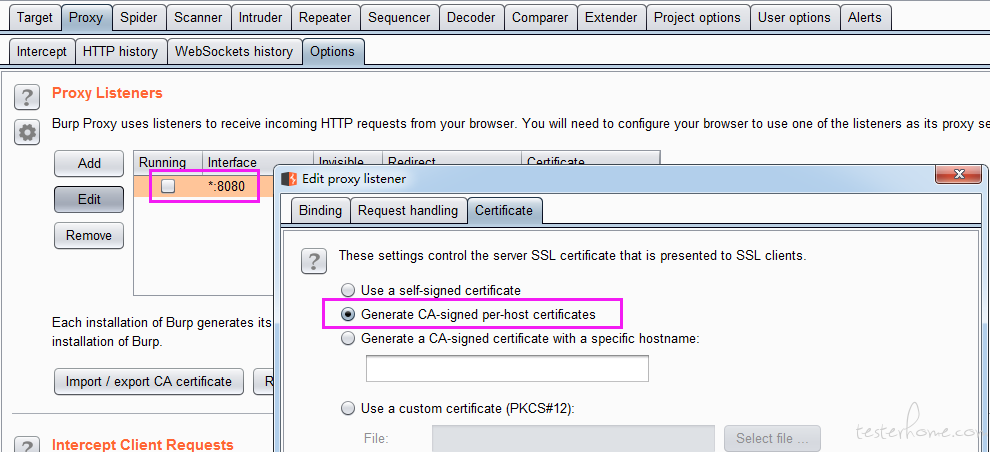Open the Proxy Listeners gear settings icon
The width and height of the screenshot is (990, 452).
click(x=27, y=133)
